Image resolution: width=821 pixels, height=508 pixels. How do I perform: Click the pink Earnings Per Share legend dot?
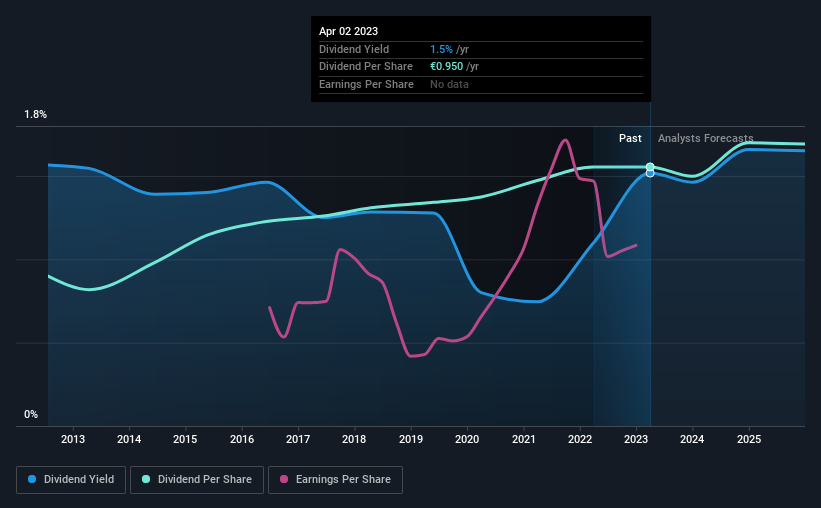pyautogui.click(x=284, y=479)
